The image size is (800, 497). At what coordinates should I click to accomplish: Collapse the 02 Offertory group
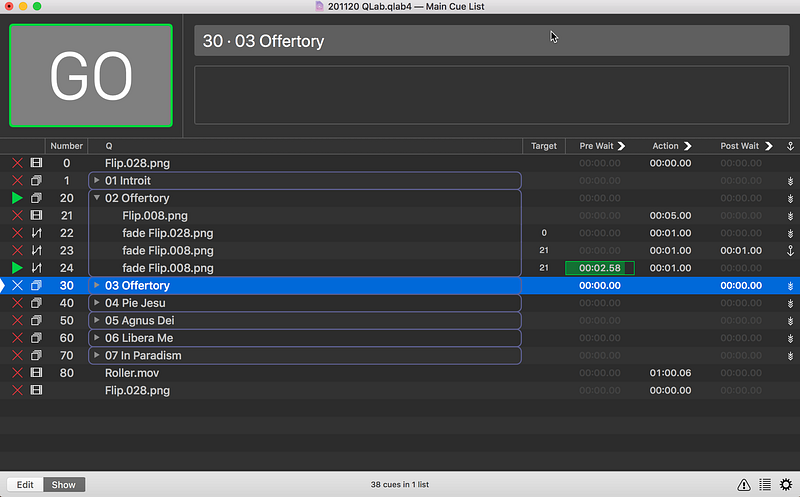tap(96, 197)
